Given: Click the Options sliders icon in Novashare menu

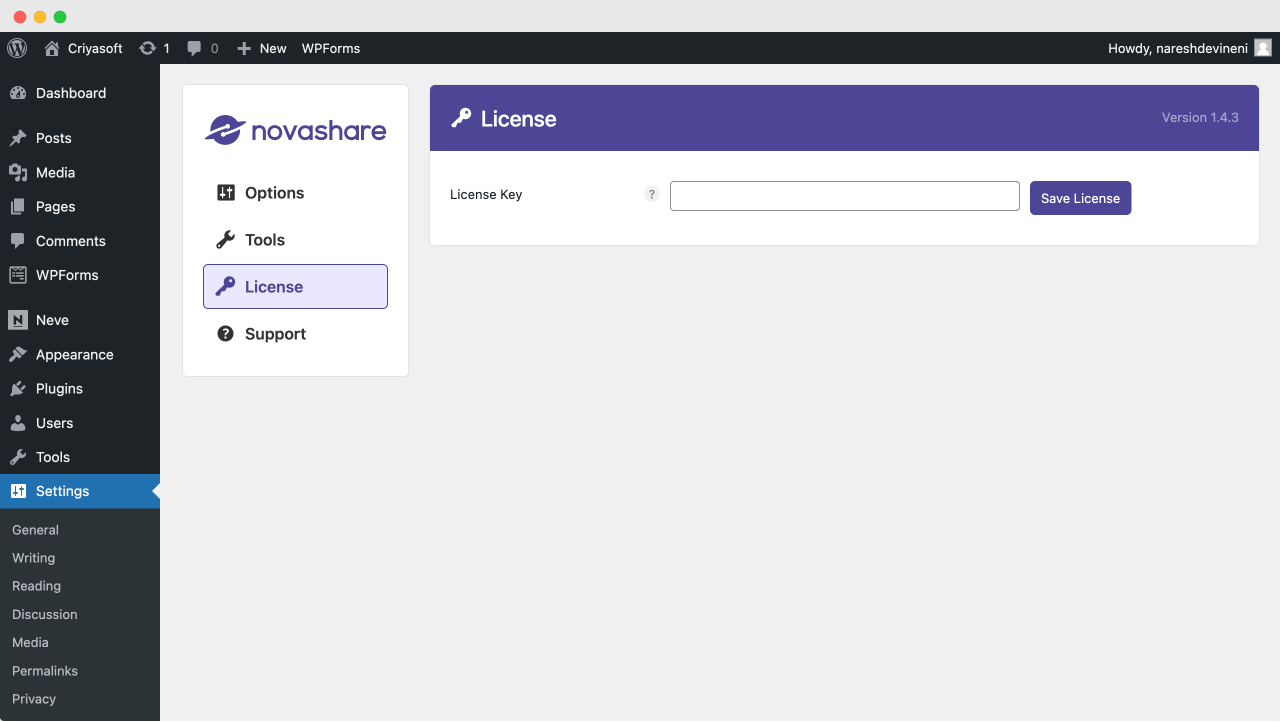Looking at the screenshot, I should click(226, 193).
